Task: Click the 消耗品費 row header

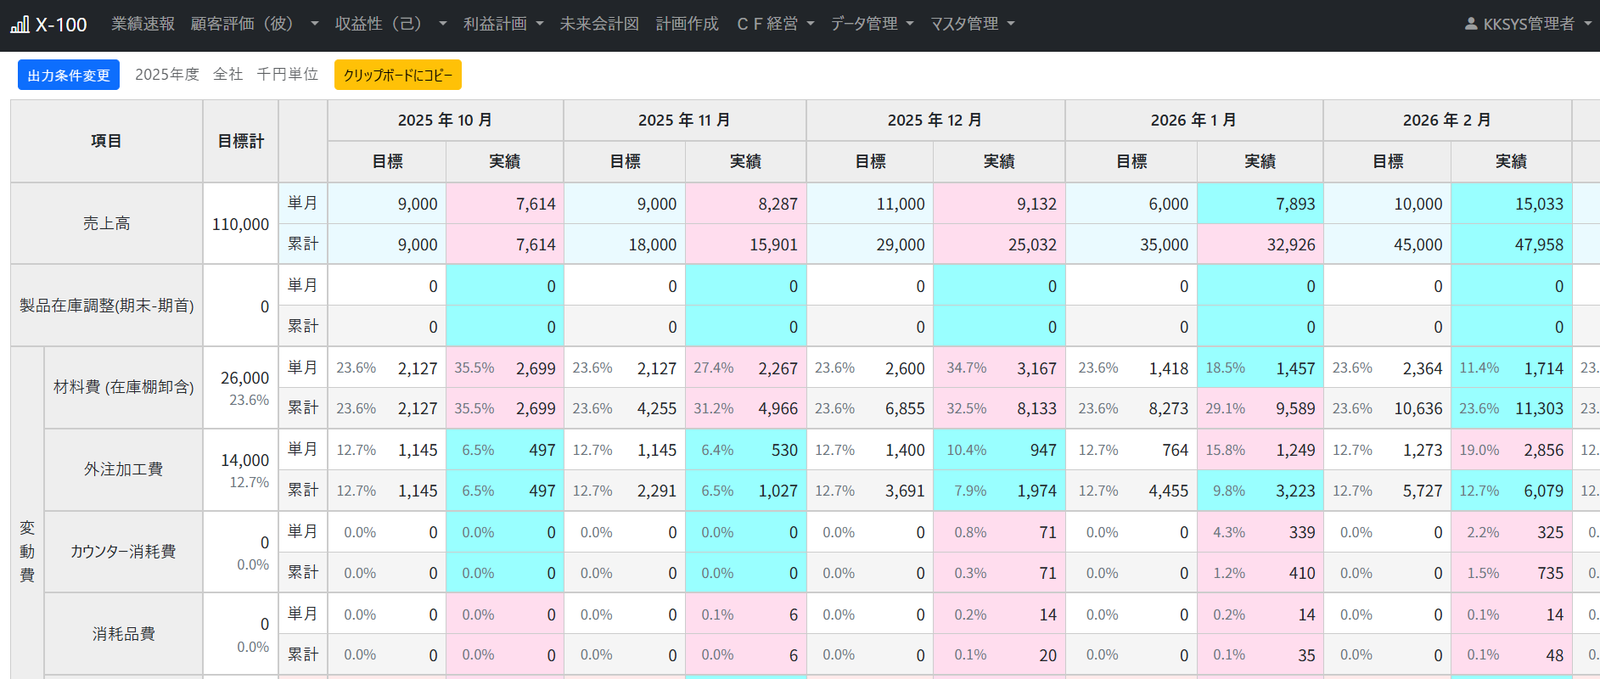Action: [x=124, y=634]
